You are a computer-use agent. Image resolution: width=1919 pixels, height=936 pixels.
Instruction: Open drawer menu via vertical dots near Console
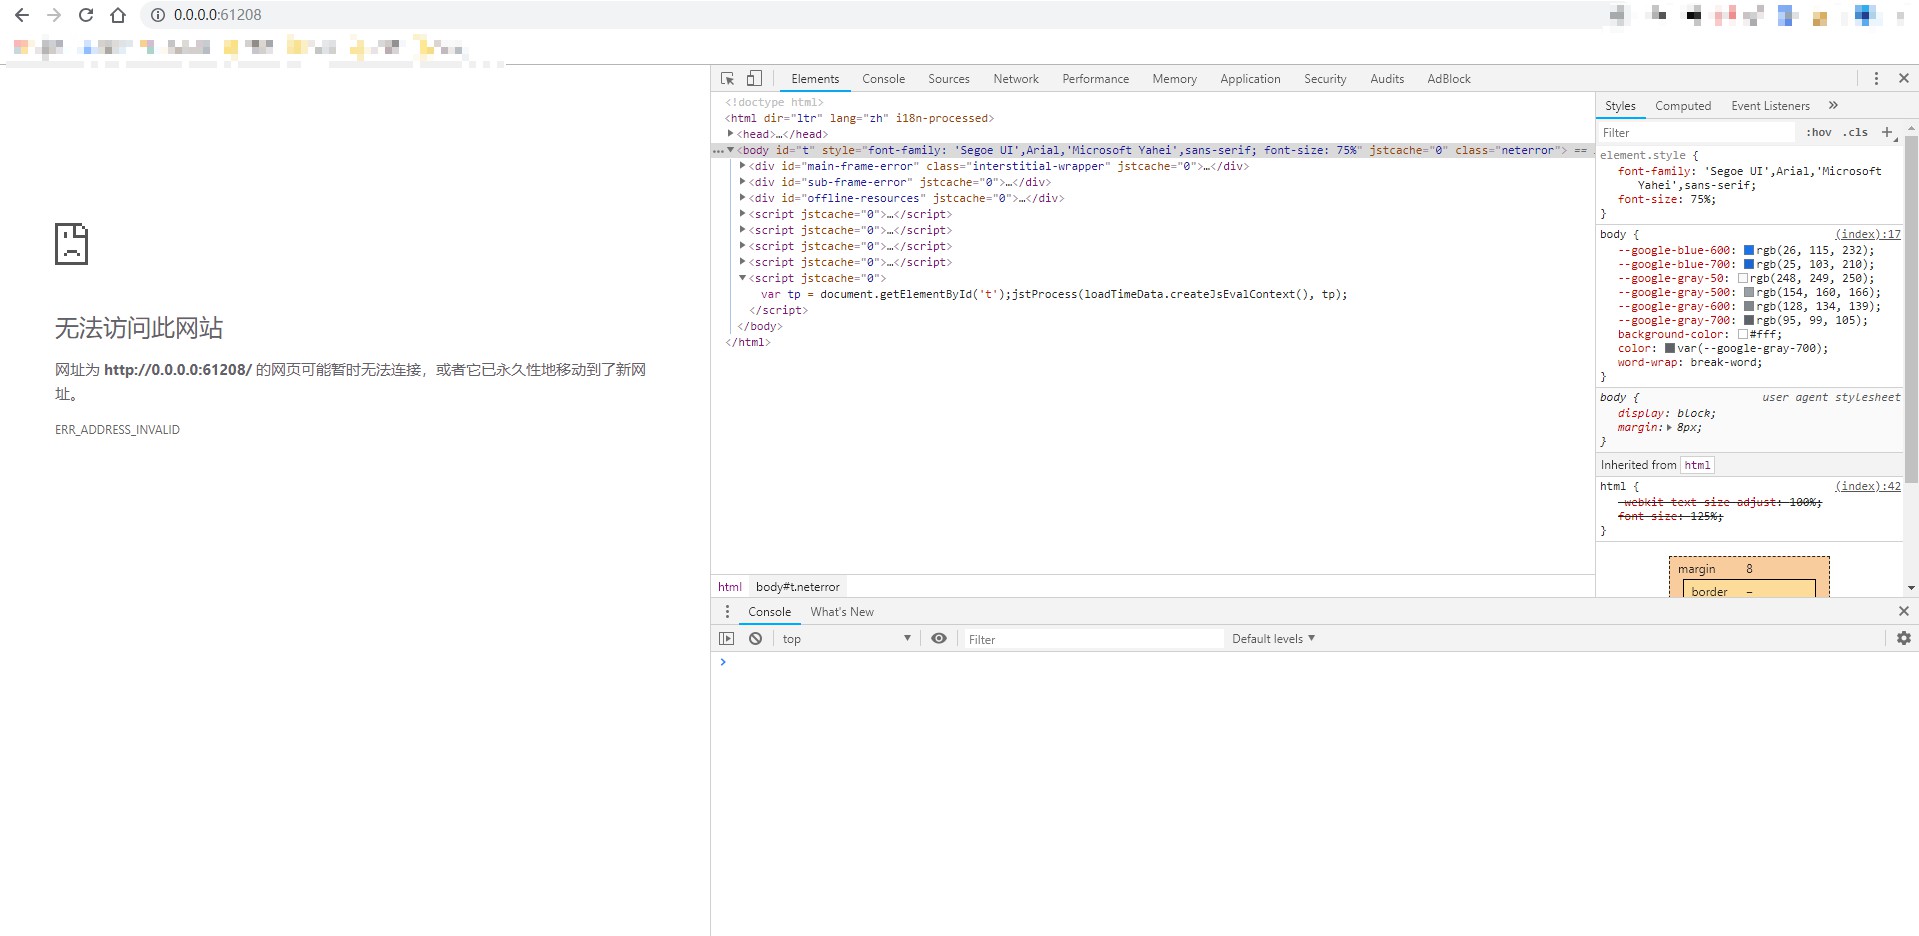(727, 611)
